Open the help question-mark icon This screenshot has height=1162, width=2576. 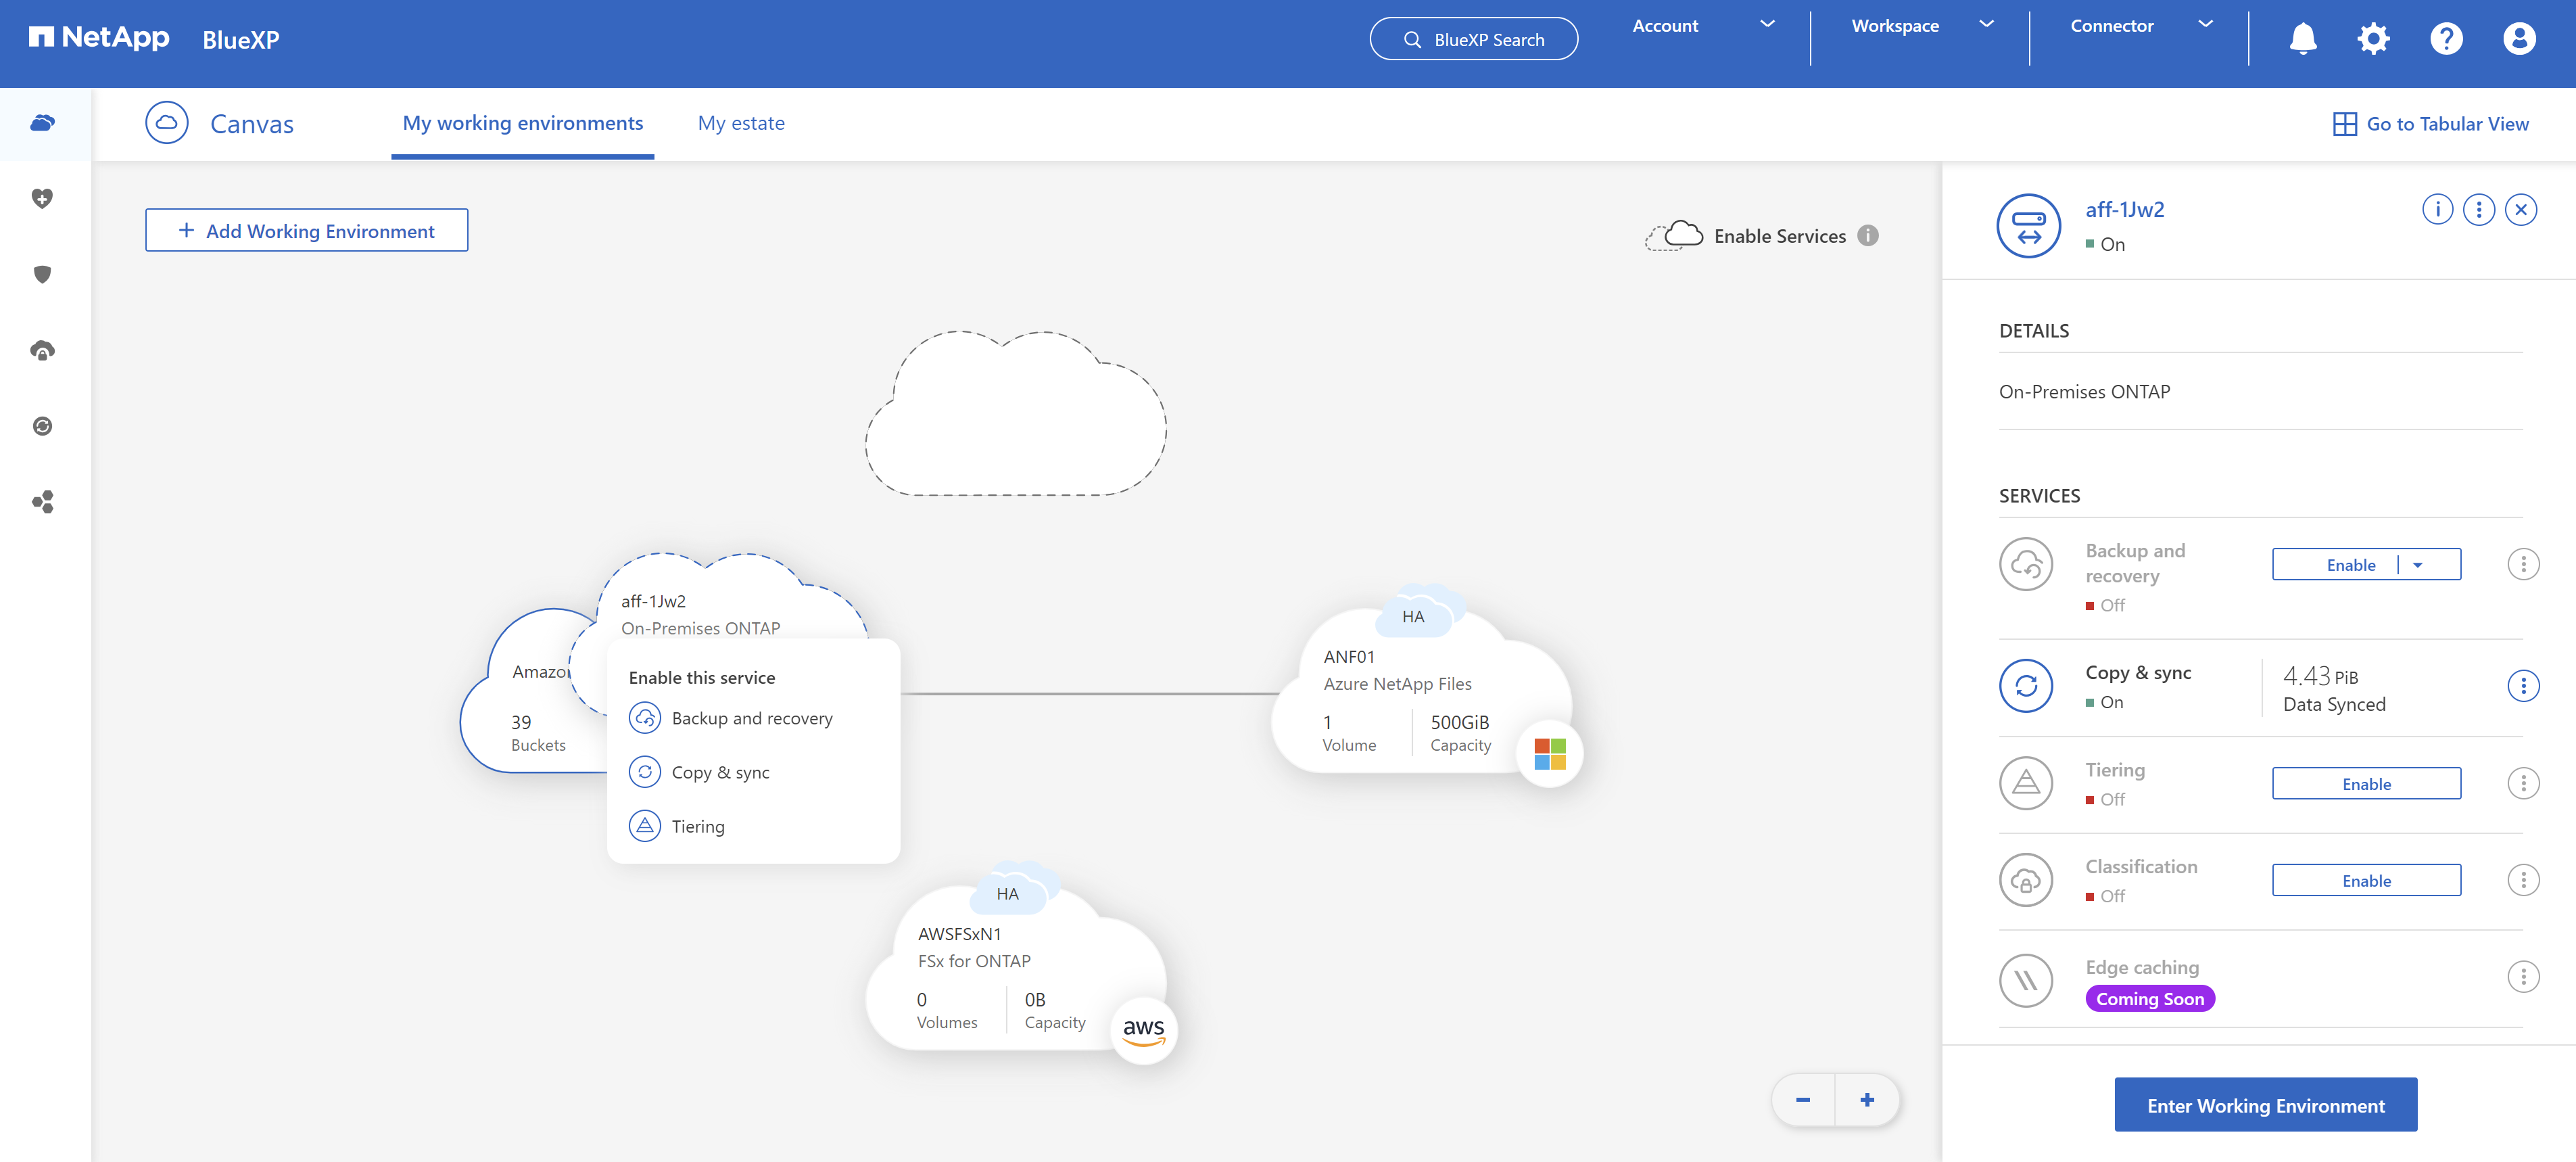[x=2446, y=38]
